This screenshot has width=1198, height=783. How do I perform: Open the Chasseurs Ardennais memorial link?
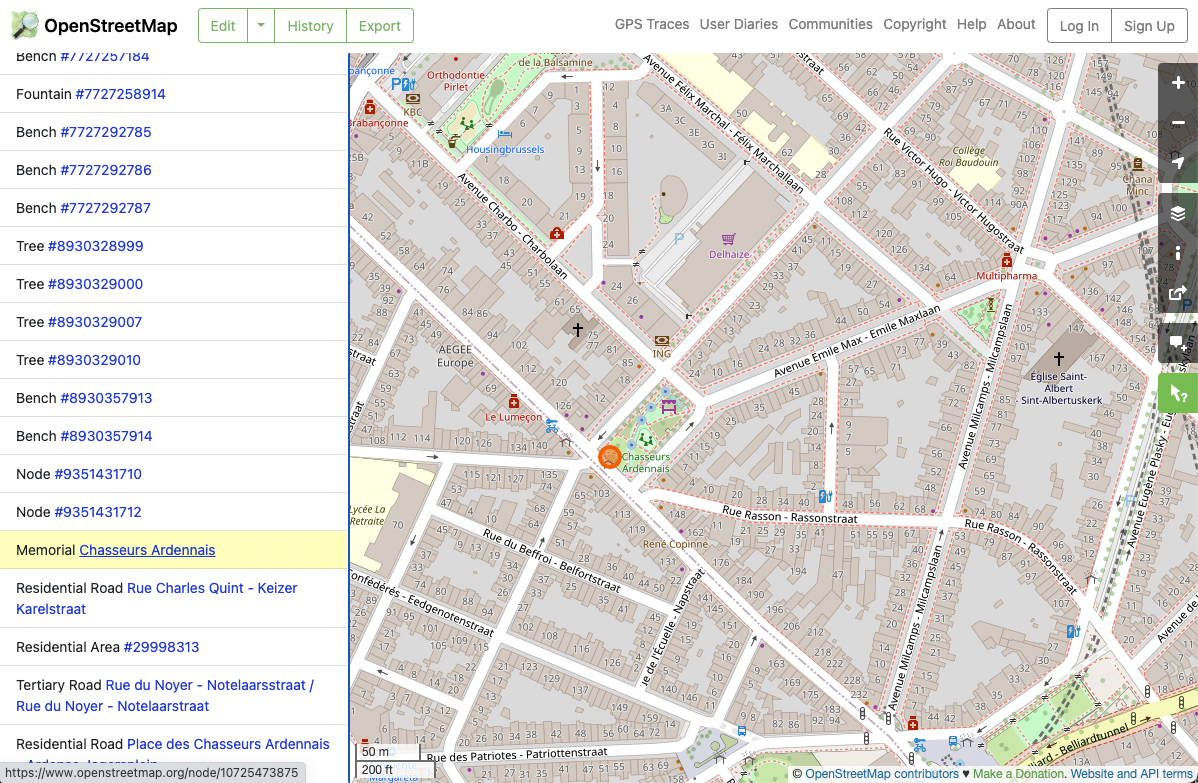pos(147,550)
